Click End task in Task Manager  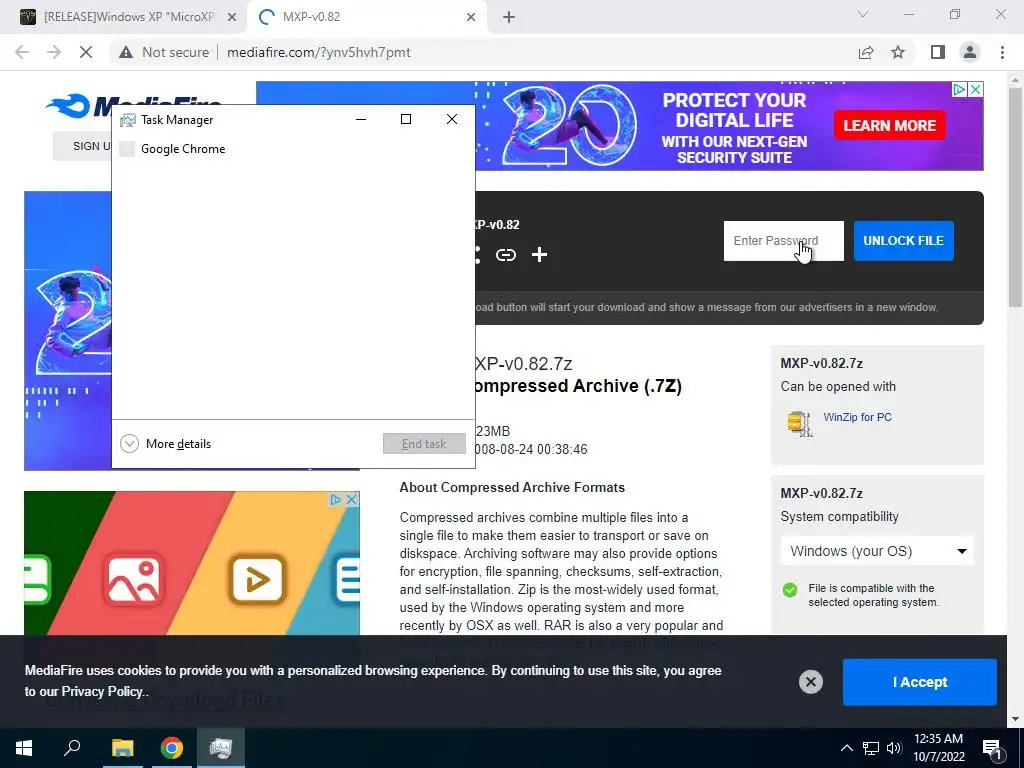[x=424, y=444]
